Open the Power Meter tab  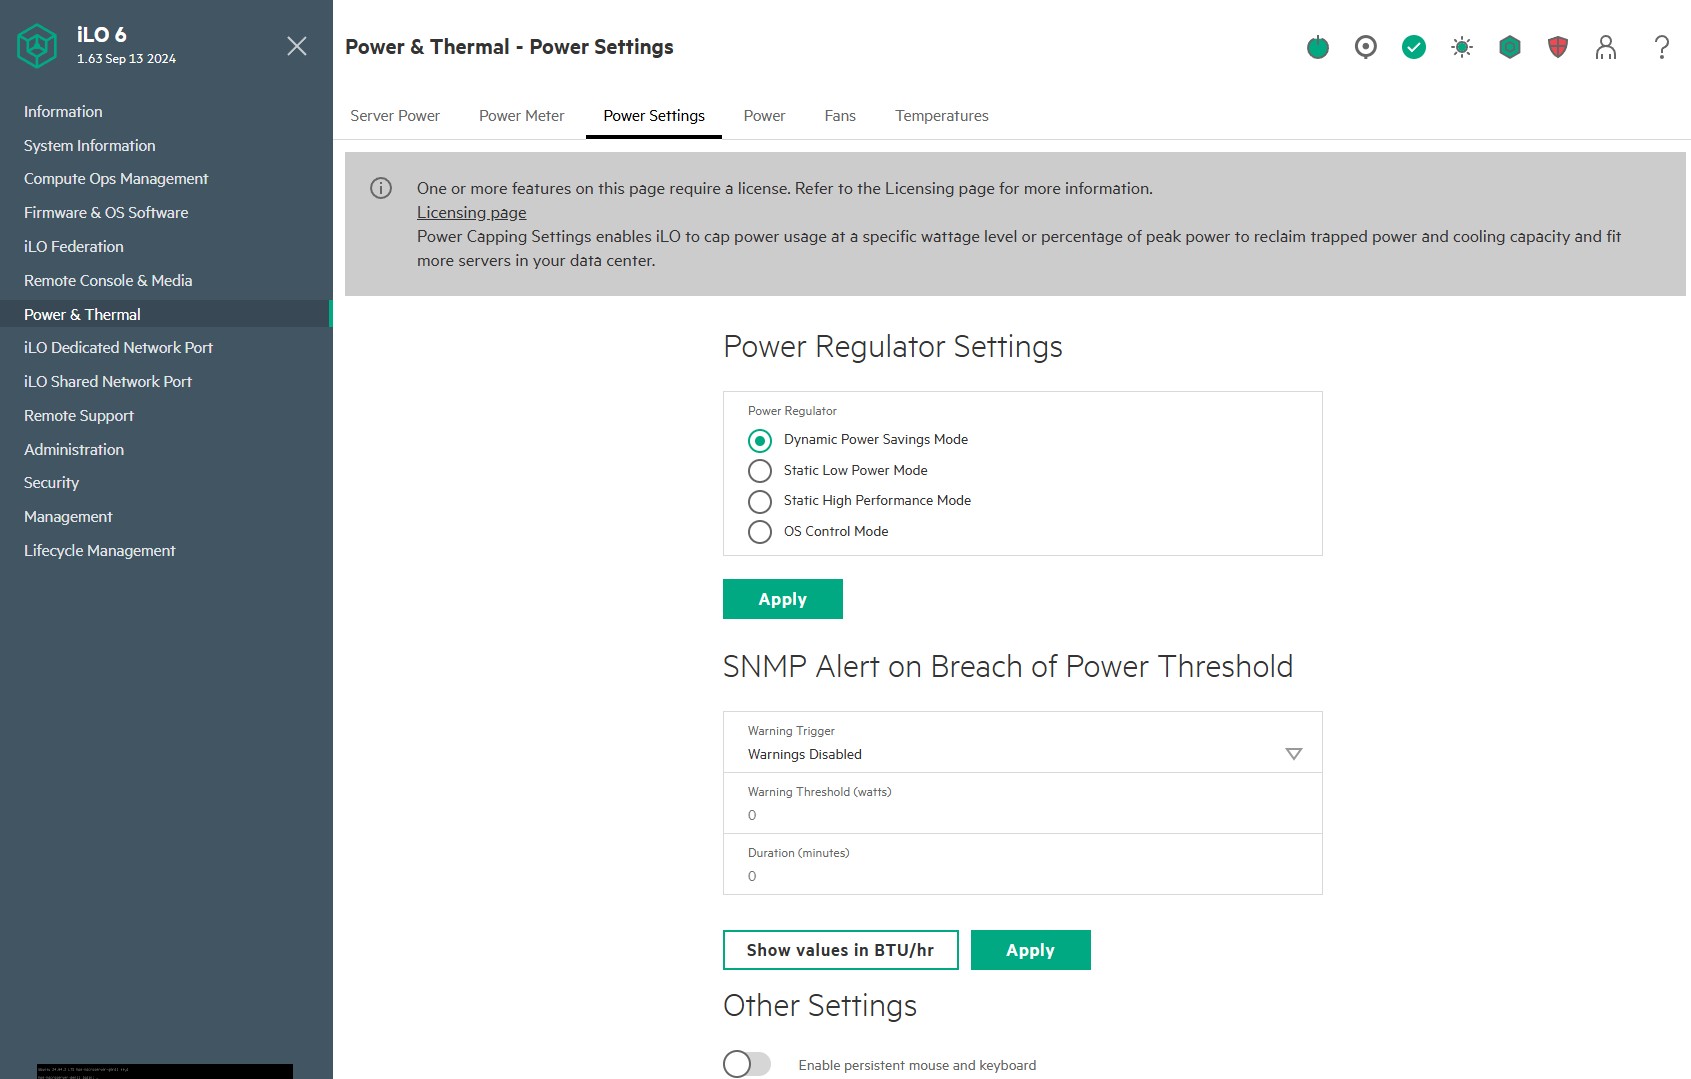coord(521,116)
